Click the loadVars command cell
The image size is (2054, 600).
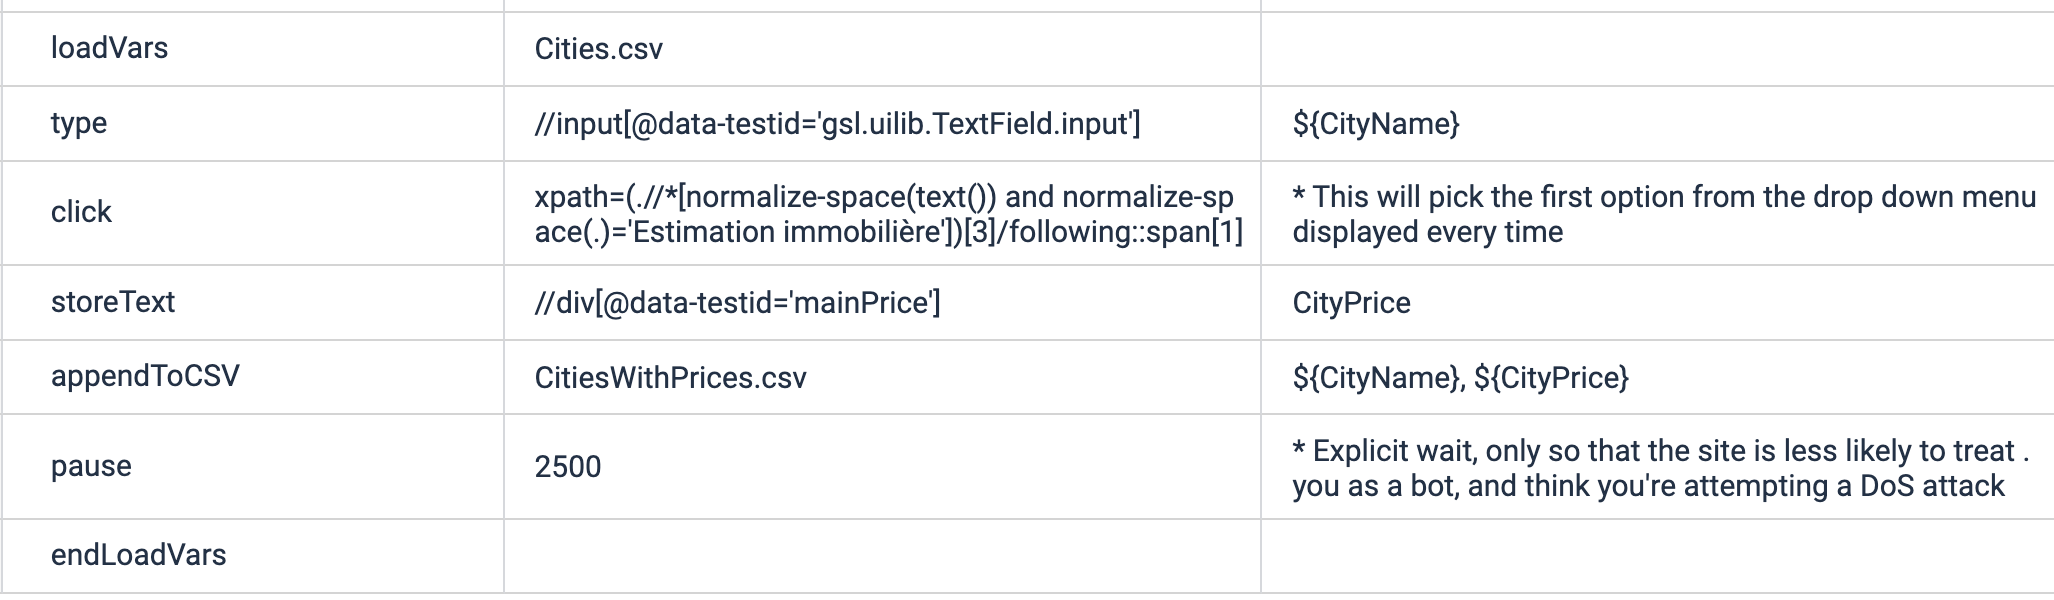coord(109,48)
